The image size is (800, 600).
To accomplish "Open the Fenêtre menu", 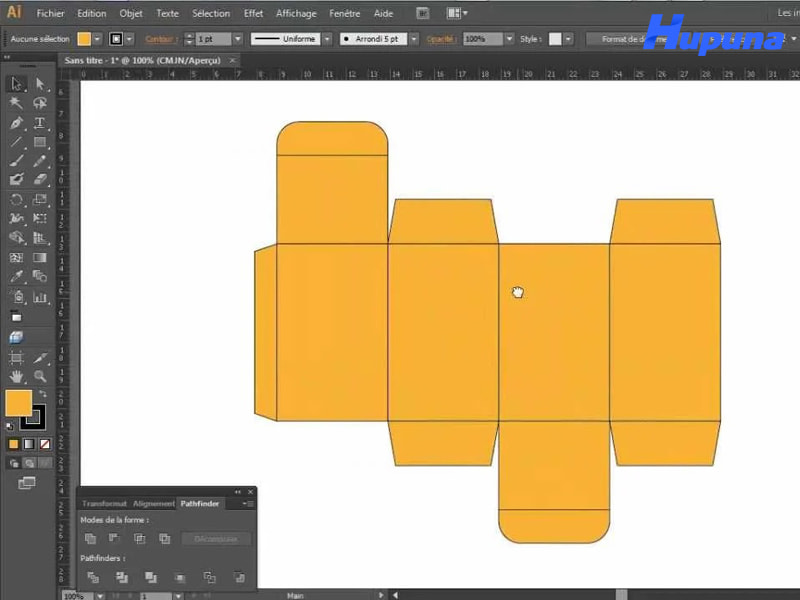I will point(344,13).
